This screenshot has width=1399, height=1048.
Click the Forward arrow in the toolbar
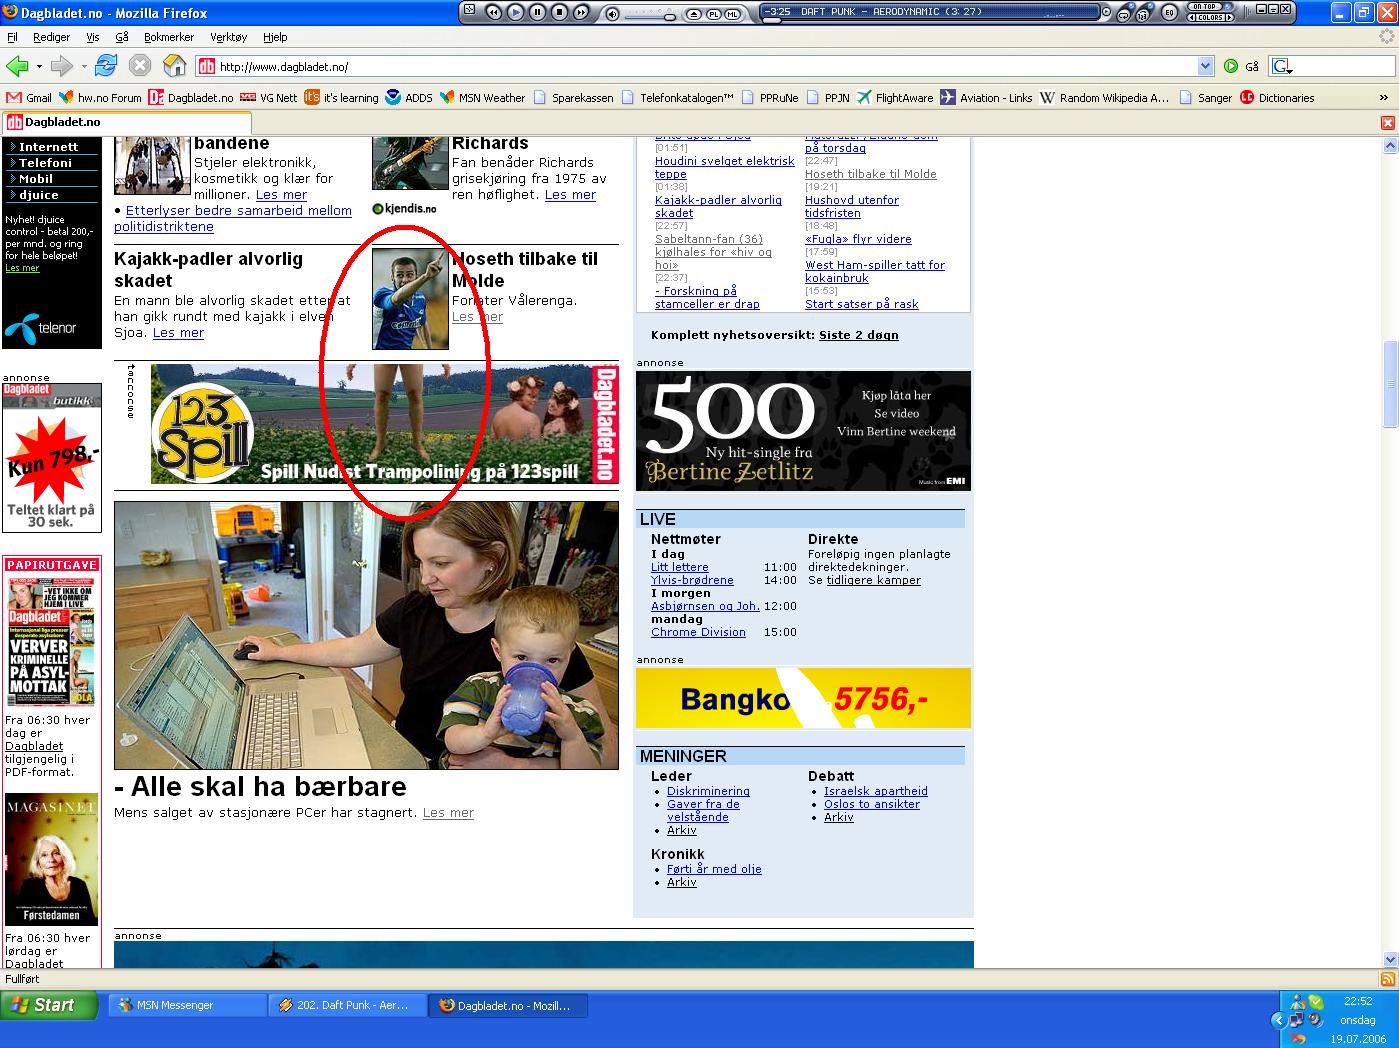62,66
